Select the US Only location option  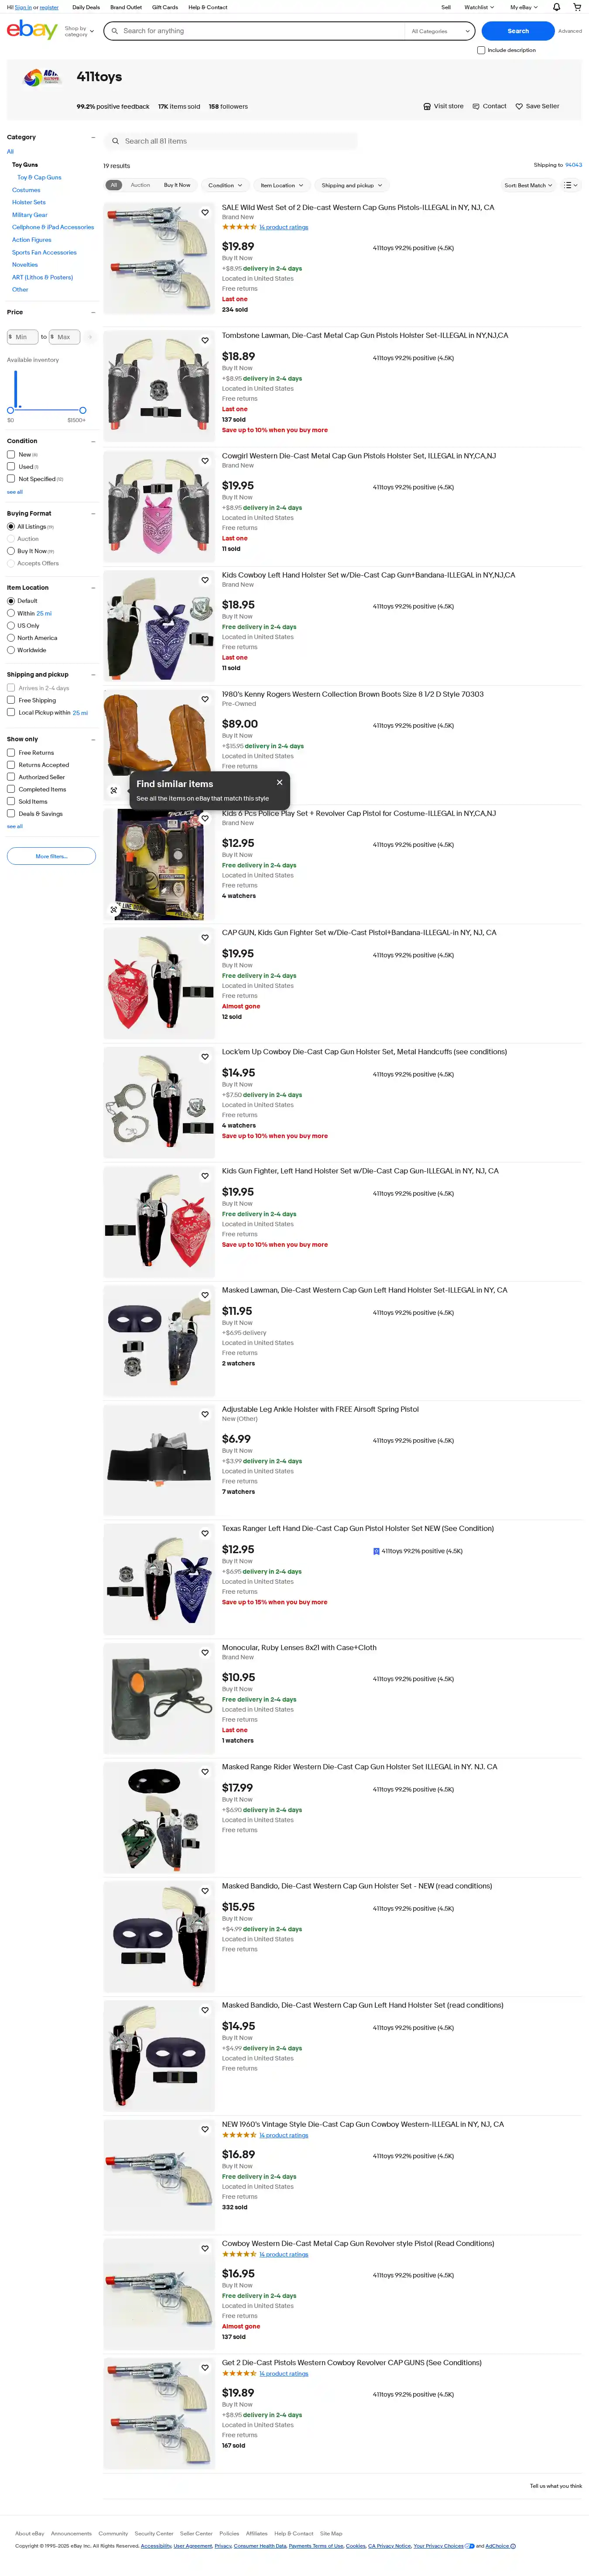pyautogui.click(x=11, y=625)
